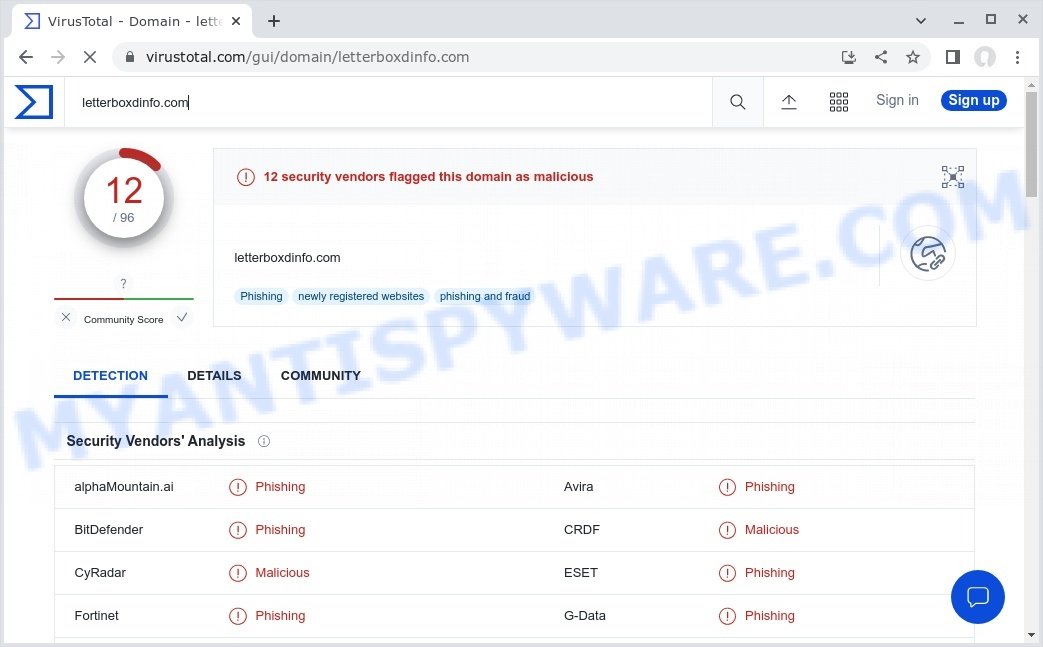This screenshot has width=1043, height=647.
Task: Click the Phishing result for Avira
Action: [x=769, y=487]
